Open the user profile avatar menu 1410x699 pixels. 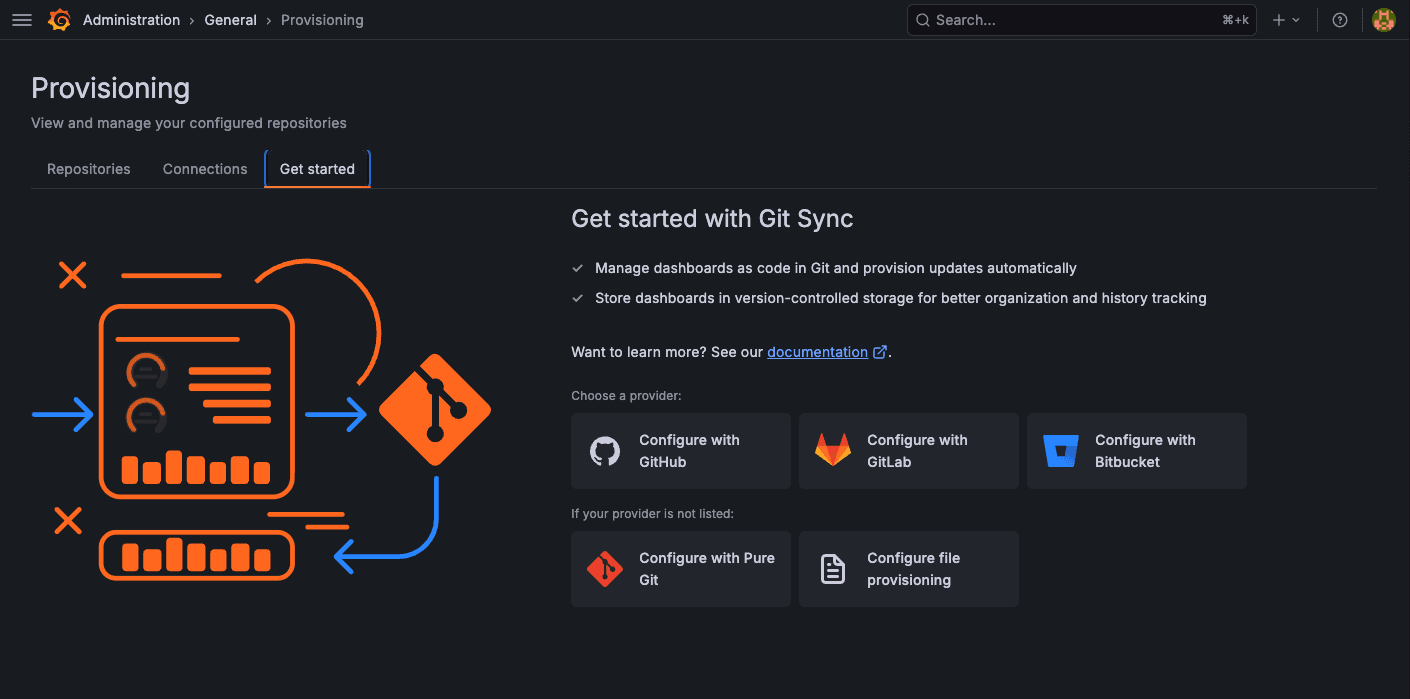[1383, 19]
